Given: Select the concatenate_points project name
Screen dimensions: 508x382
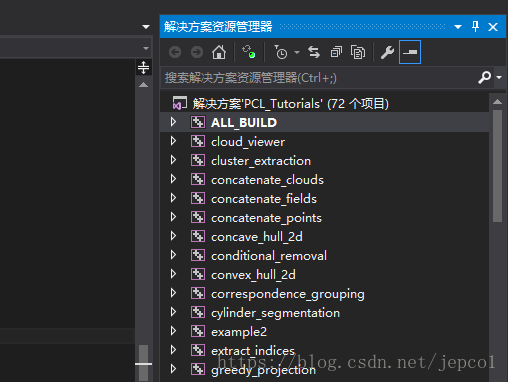Looking at the screenshot, I should coord(266,218).
